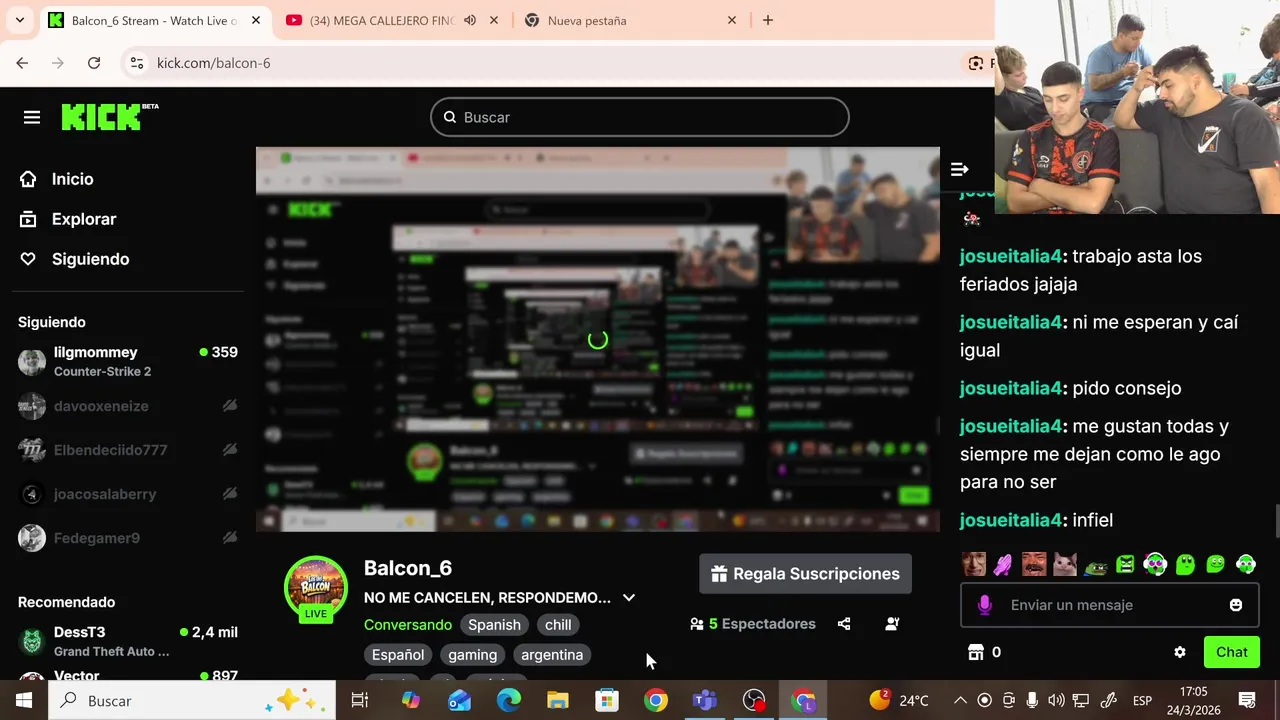
Task: Click the Balcon_6 channel avatar
Action: (316, 588)
